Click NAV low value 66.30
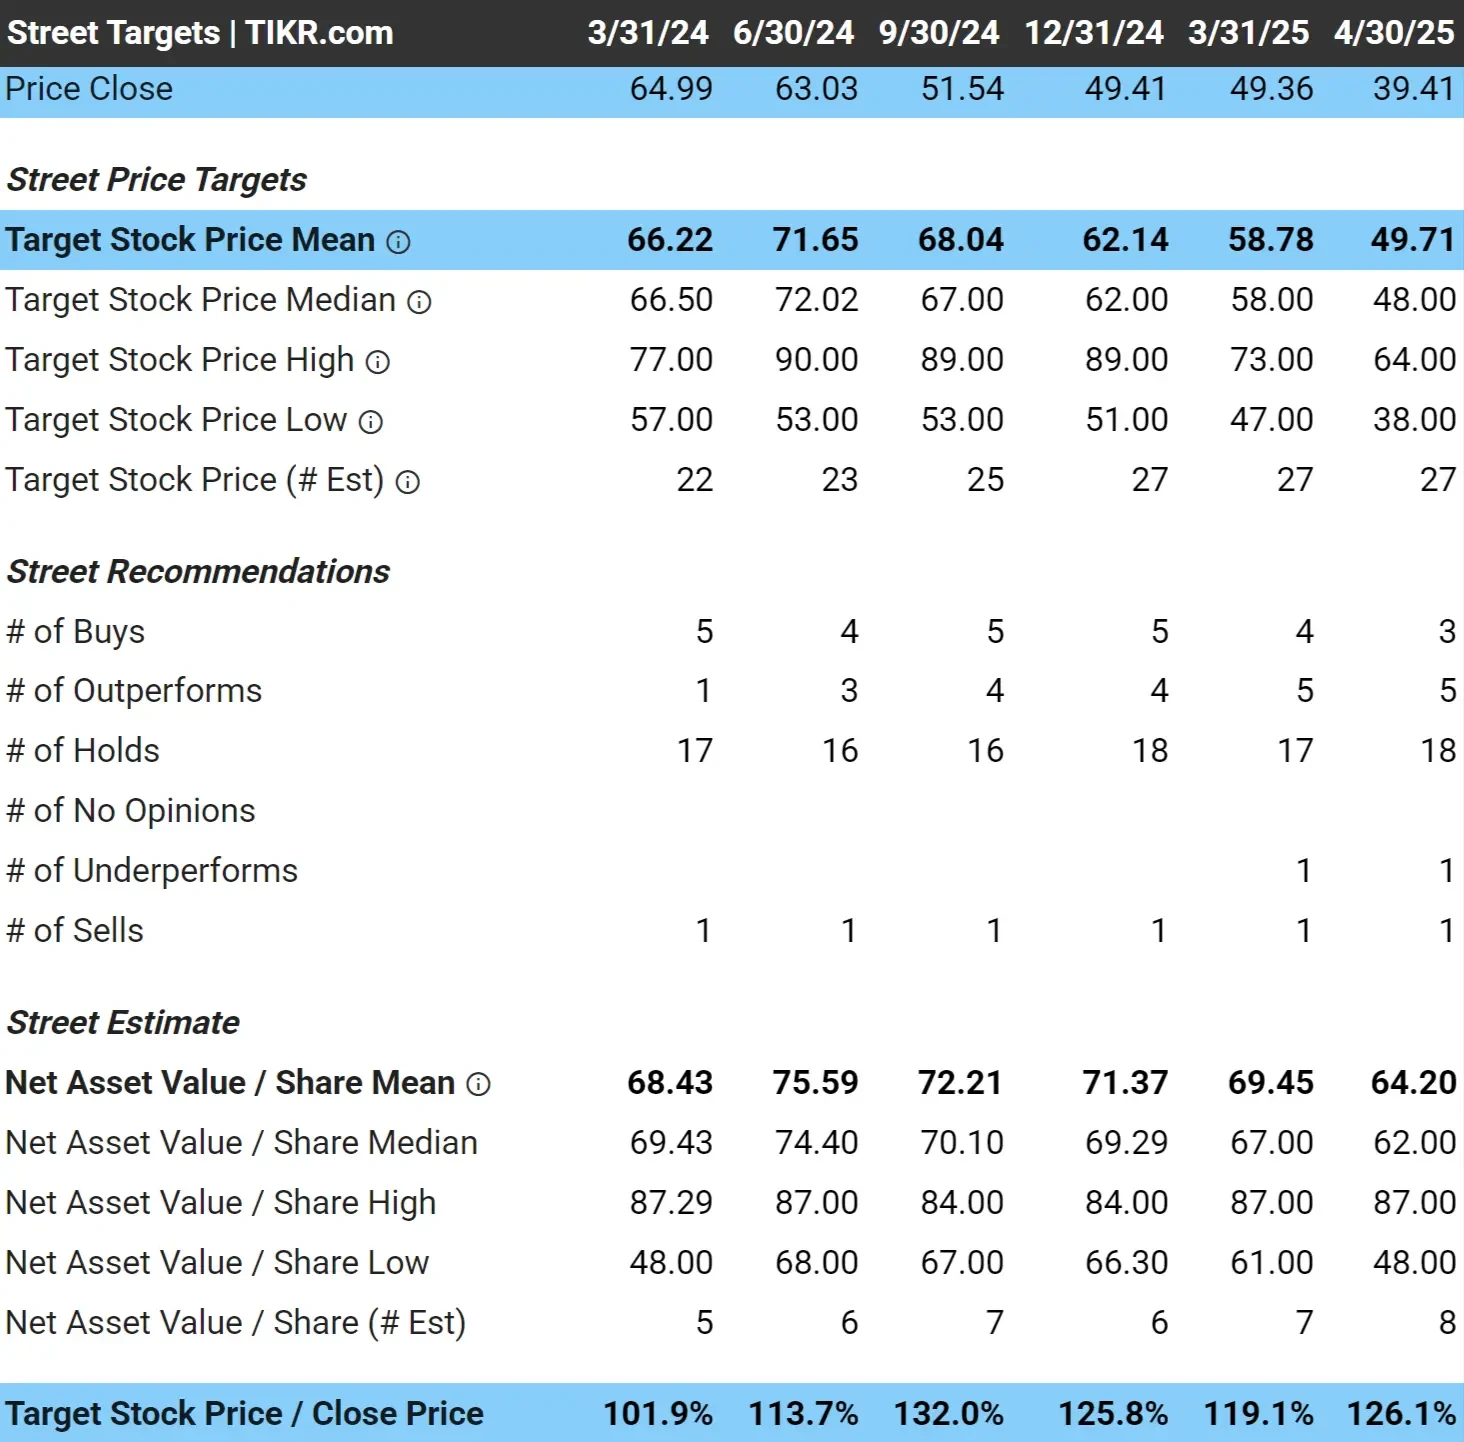The height and width of the screenshot is (1442, 1464). tap(1126, 1263)
